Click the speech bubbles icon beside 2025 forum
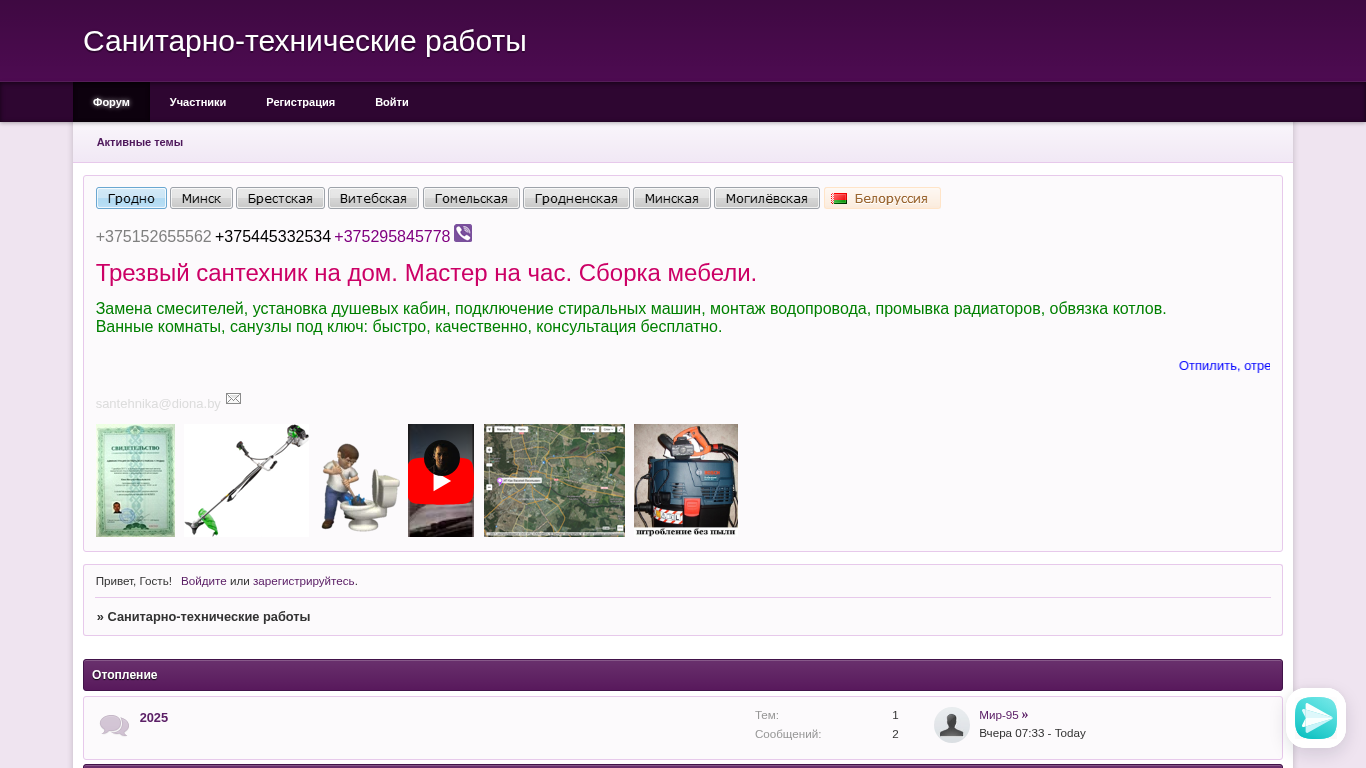Image resolution: width=1366 pixels, height=768 pixels. 114,725
